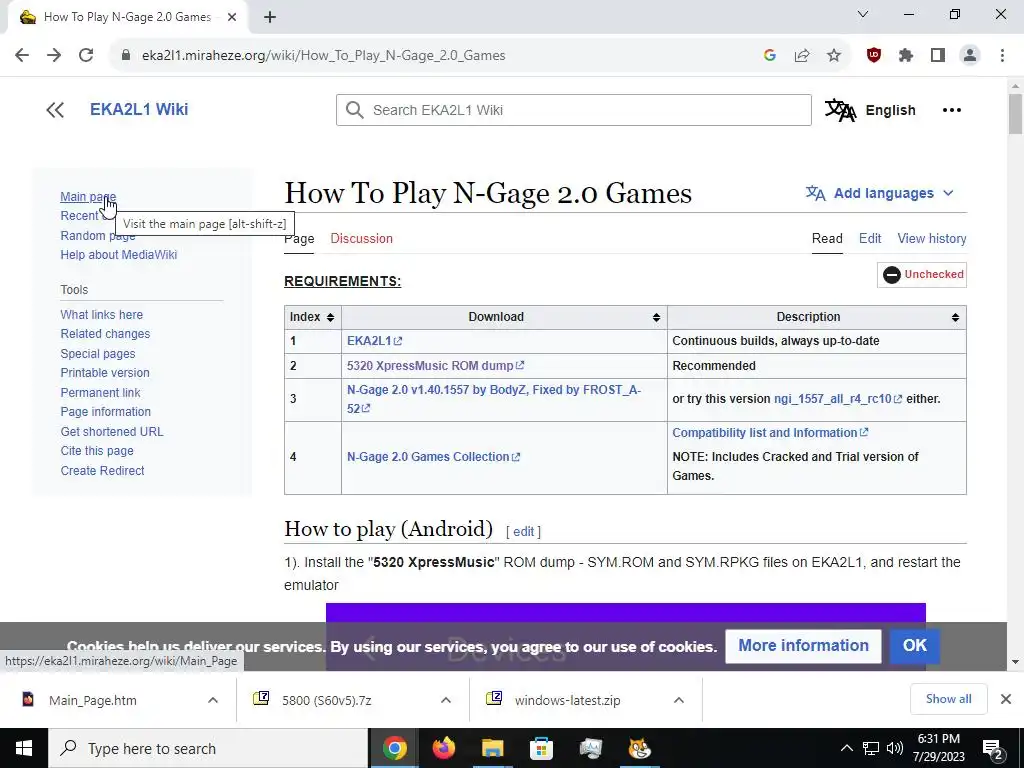1024x768 pixels.
Task: Open Chrome profile avatar
Action: point(970,56)
